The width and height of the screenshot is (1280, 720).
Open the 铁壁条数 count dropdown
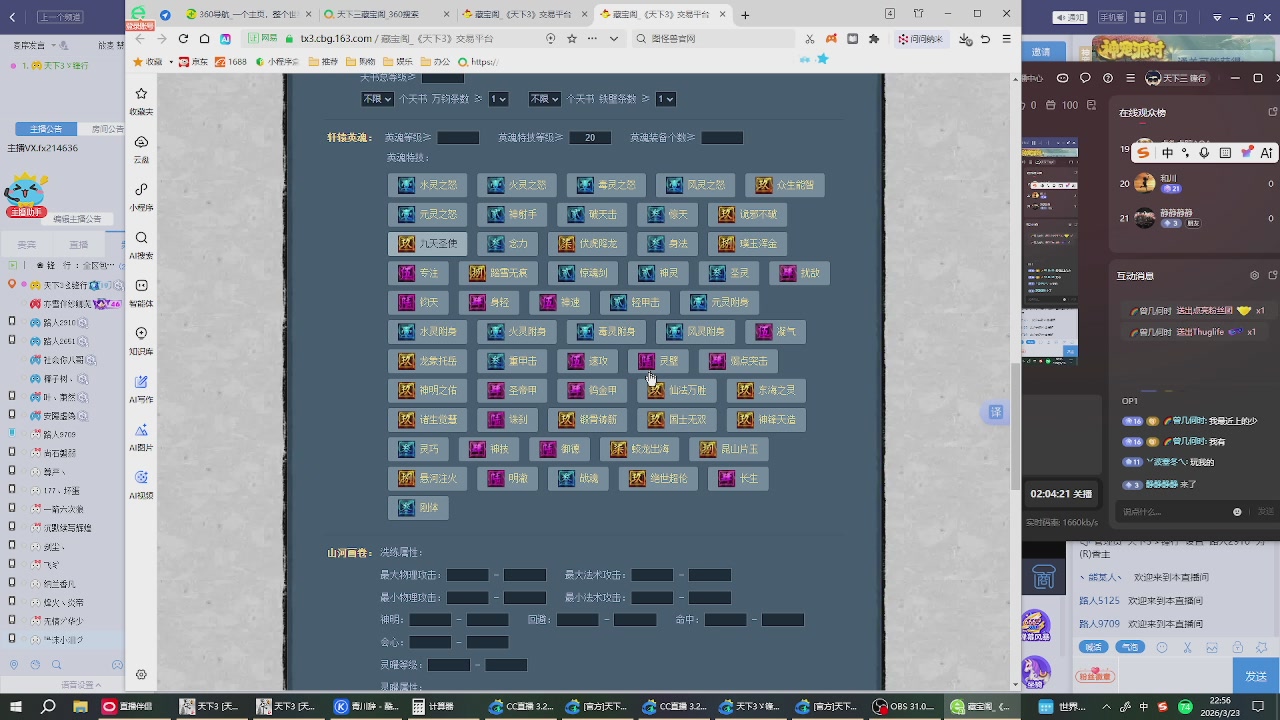(x=666, y=99)
